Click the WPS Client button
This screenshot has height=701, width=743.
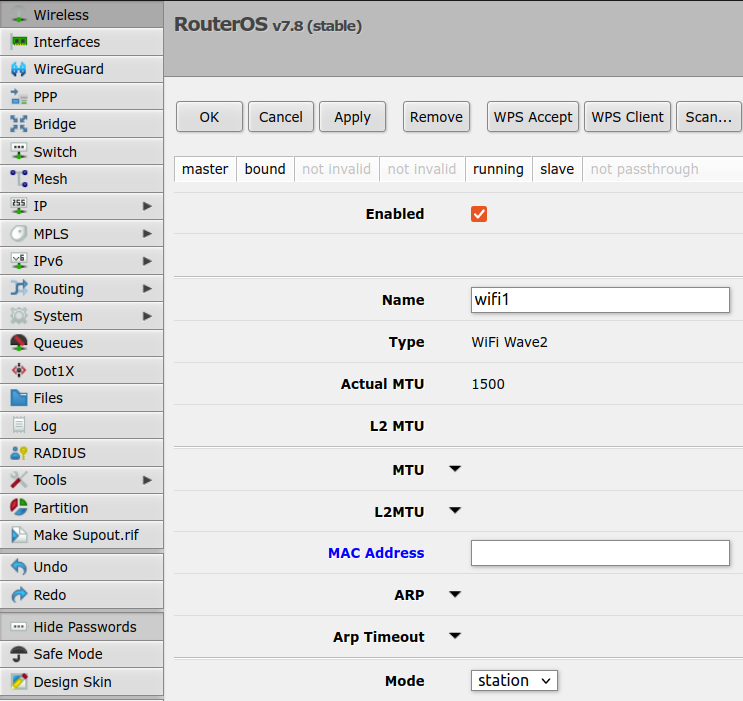tap(627, 117)
